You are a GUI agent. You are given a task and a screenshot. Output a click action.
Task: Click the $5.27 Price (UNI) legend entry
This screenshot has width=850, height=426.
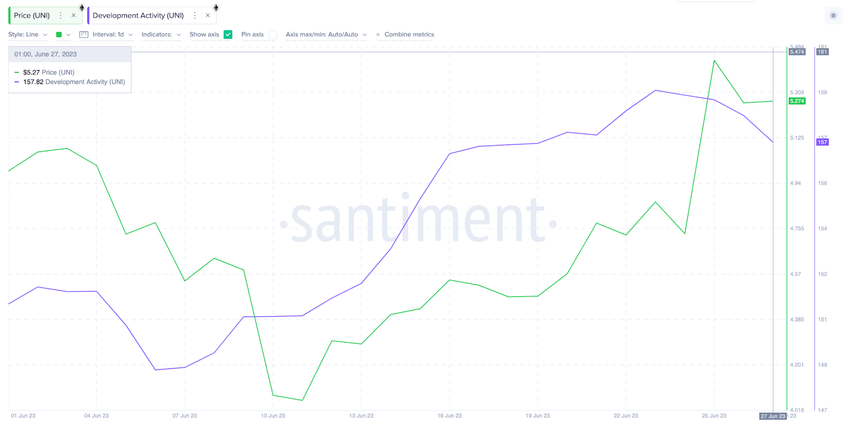(44, 73)
